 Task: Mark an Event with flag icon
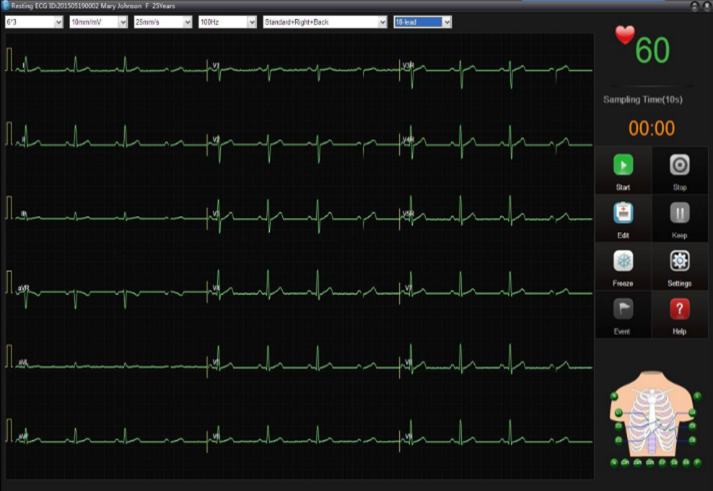coord(623,310)
